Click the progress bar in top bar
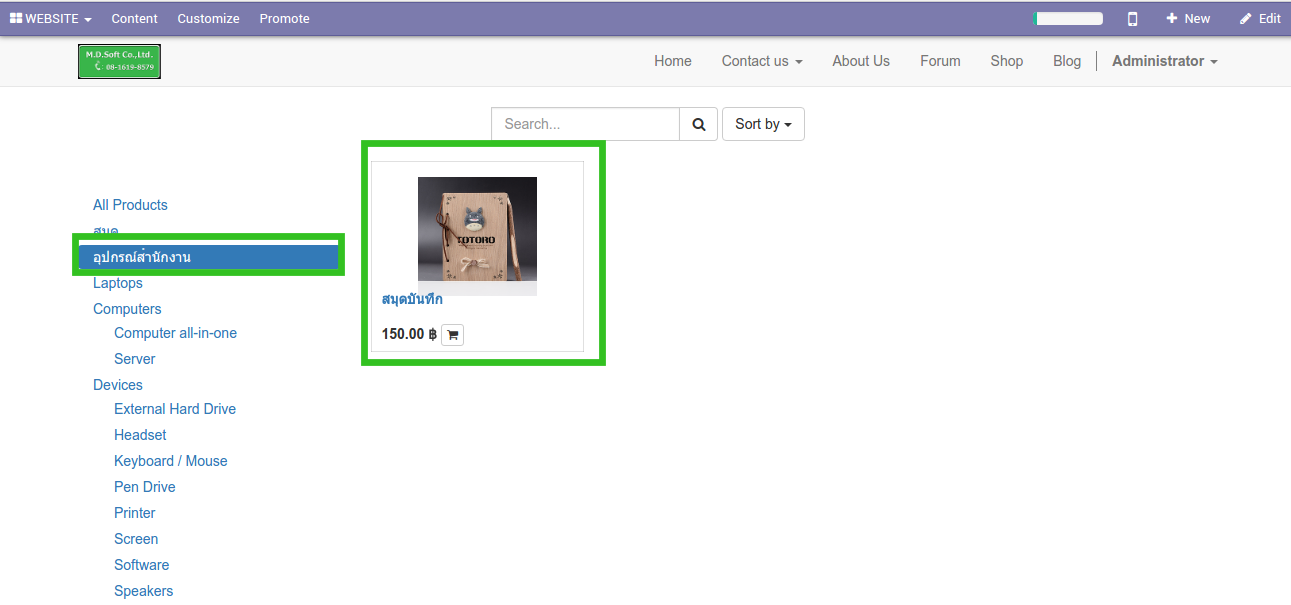 [x=1068, y=18]
